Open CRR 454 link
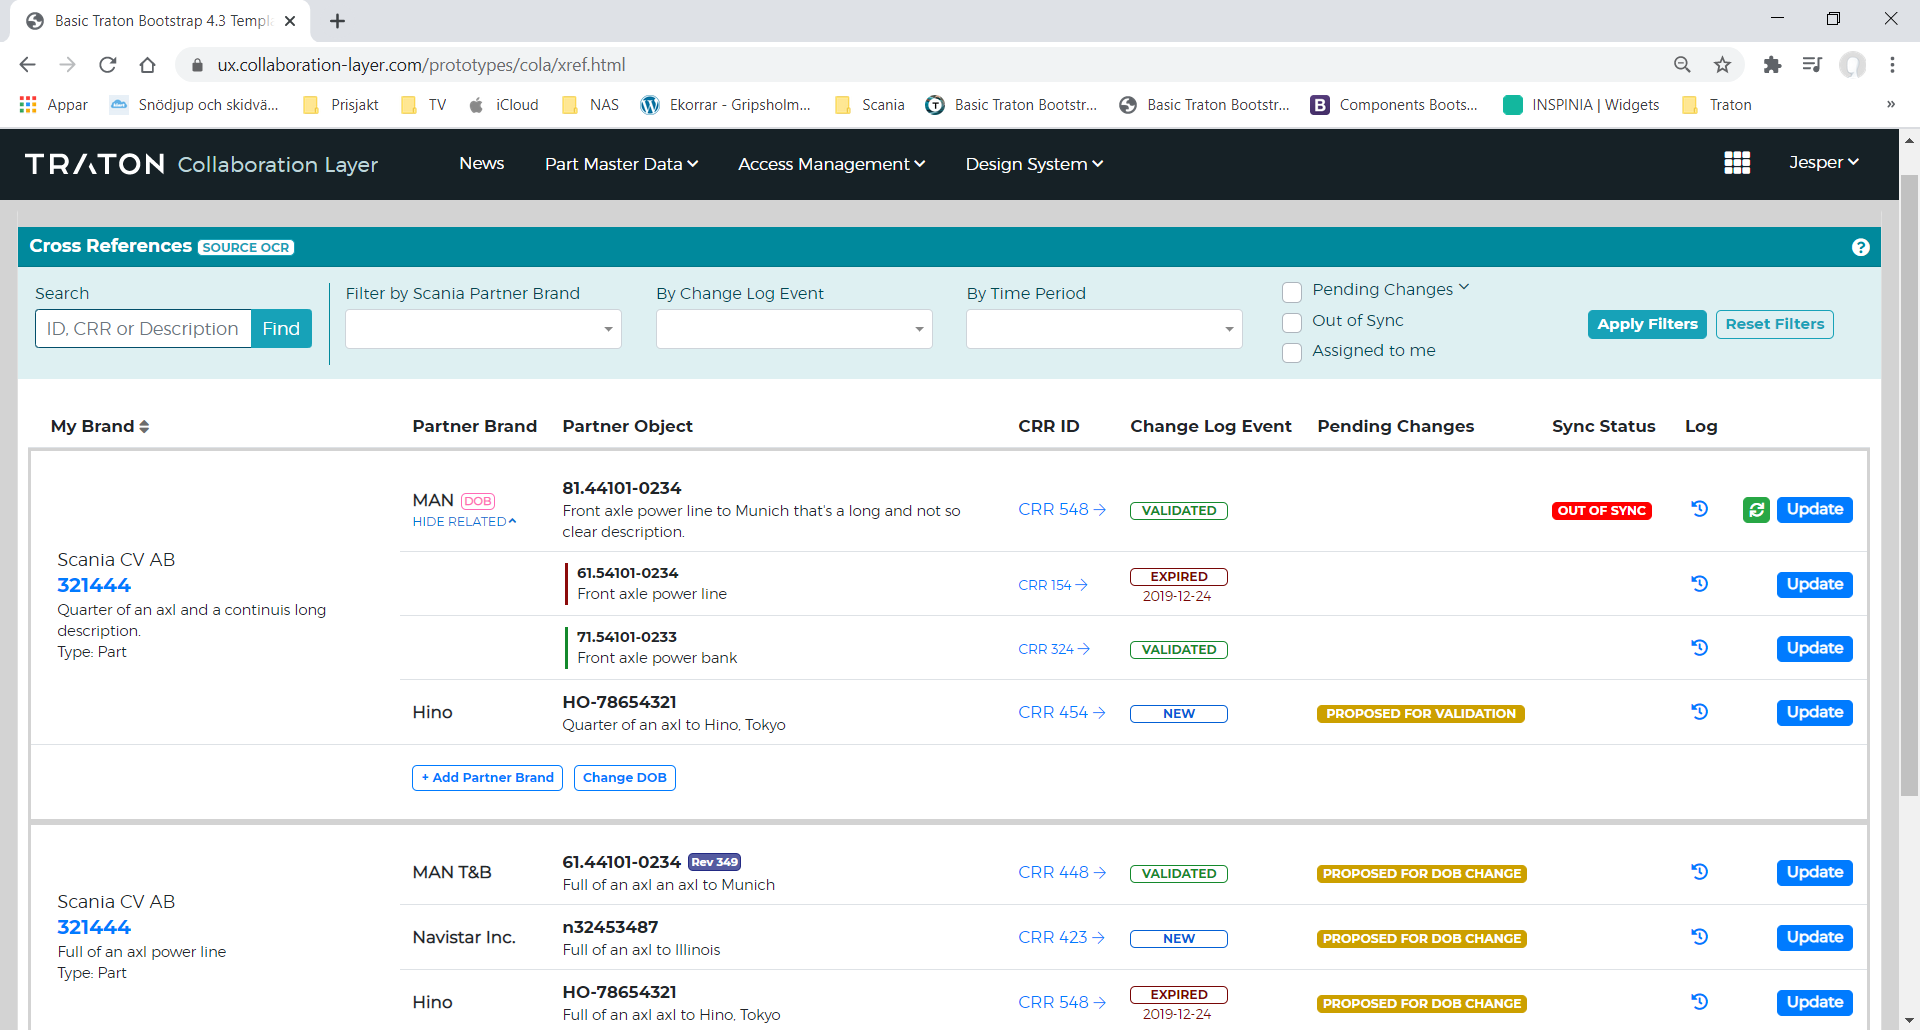1920x1030 pixels. coord(1062,712)
